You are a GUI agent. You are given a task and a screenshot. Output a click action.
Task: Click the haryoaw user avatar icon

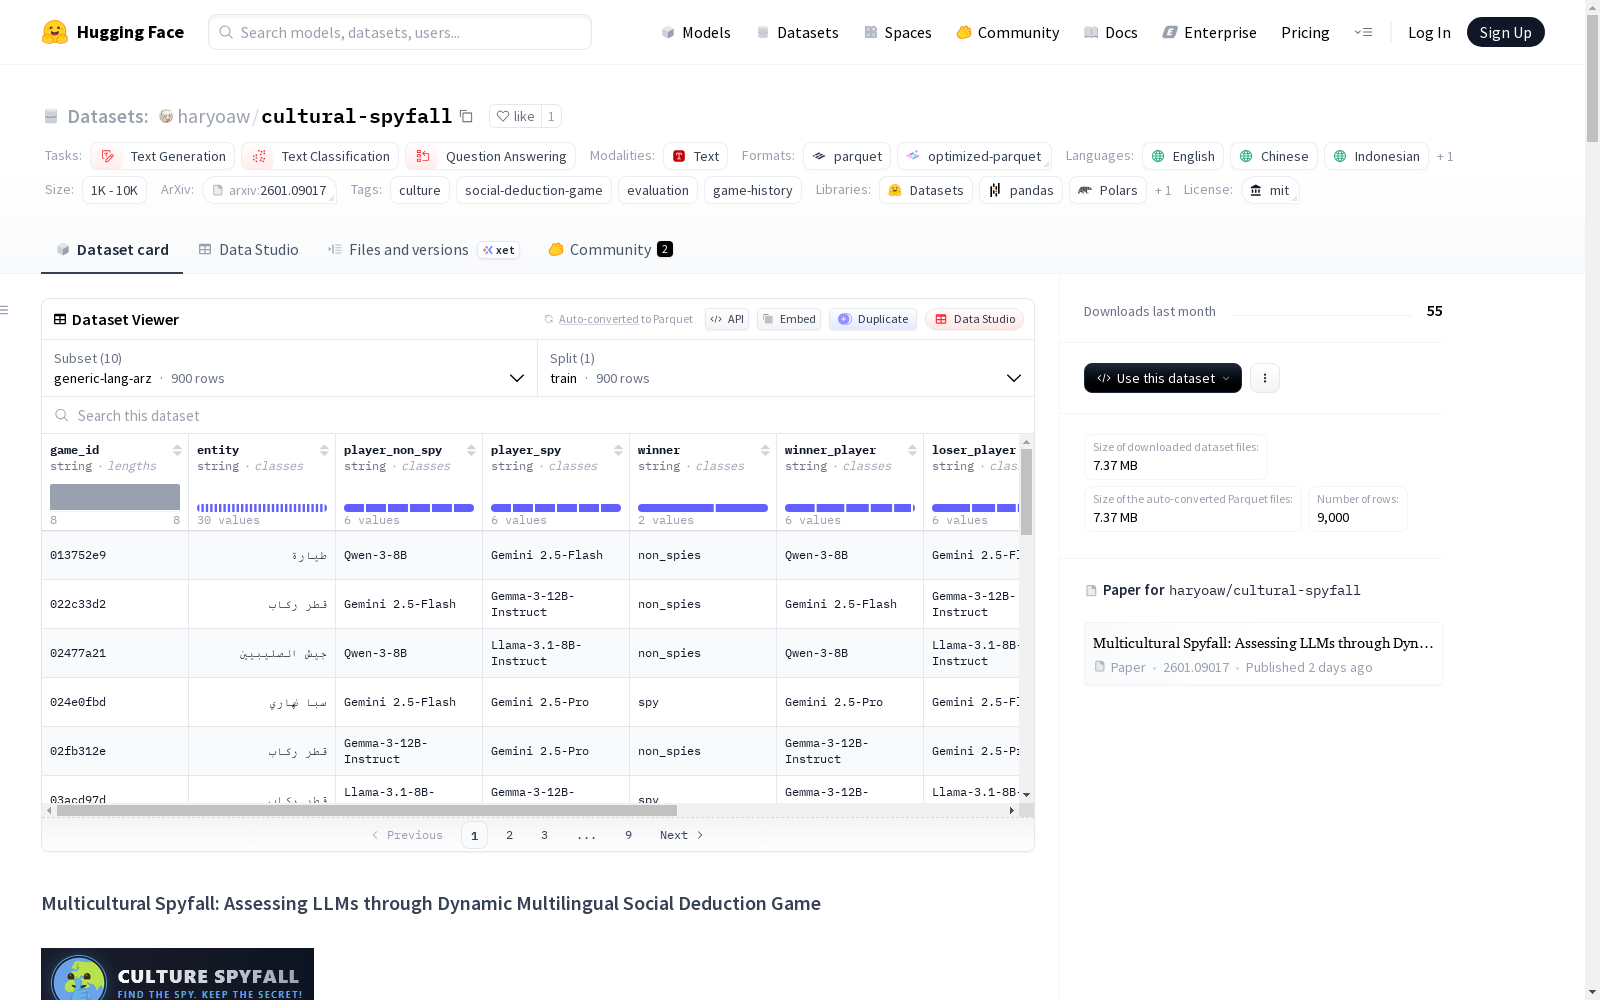click(x=166, y=116)
